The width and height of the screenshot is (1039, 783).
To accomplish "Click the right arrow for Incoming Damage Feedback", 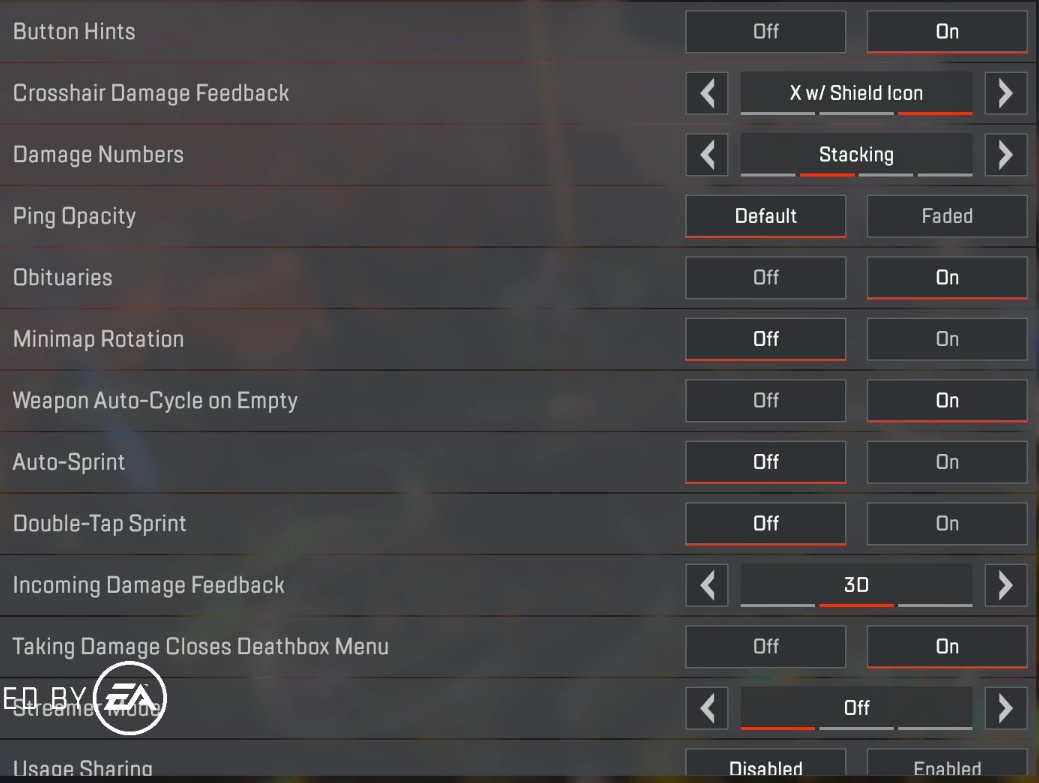I will click(1006, 585).
